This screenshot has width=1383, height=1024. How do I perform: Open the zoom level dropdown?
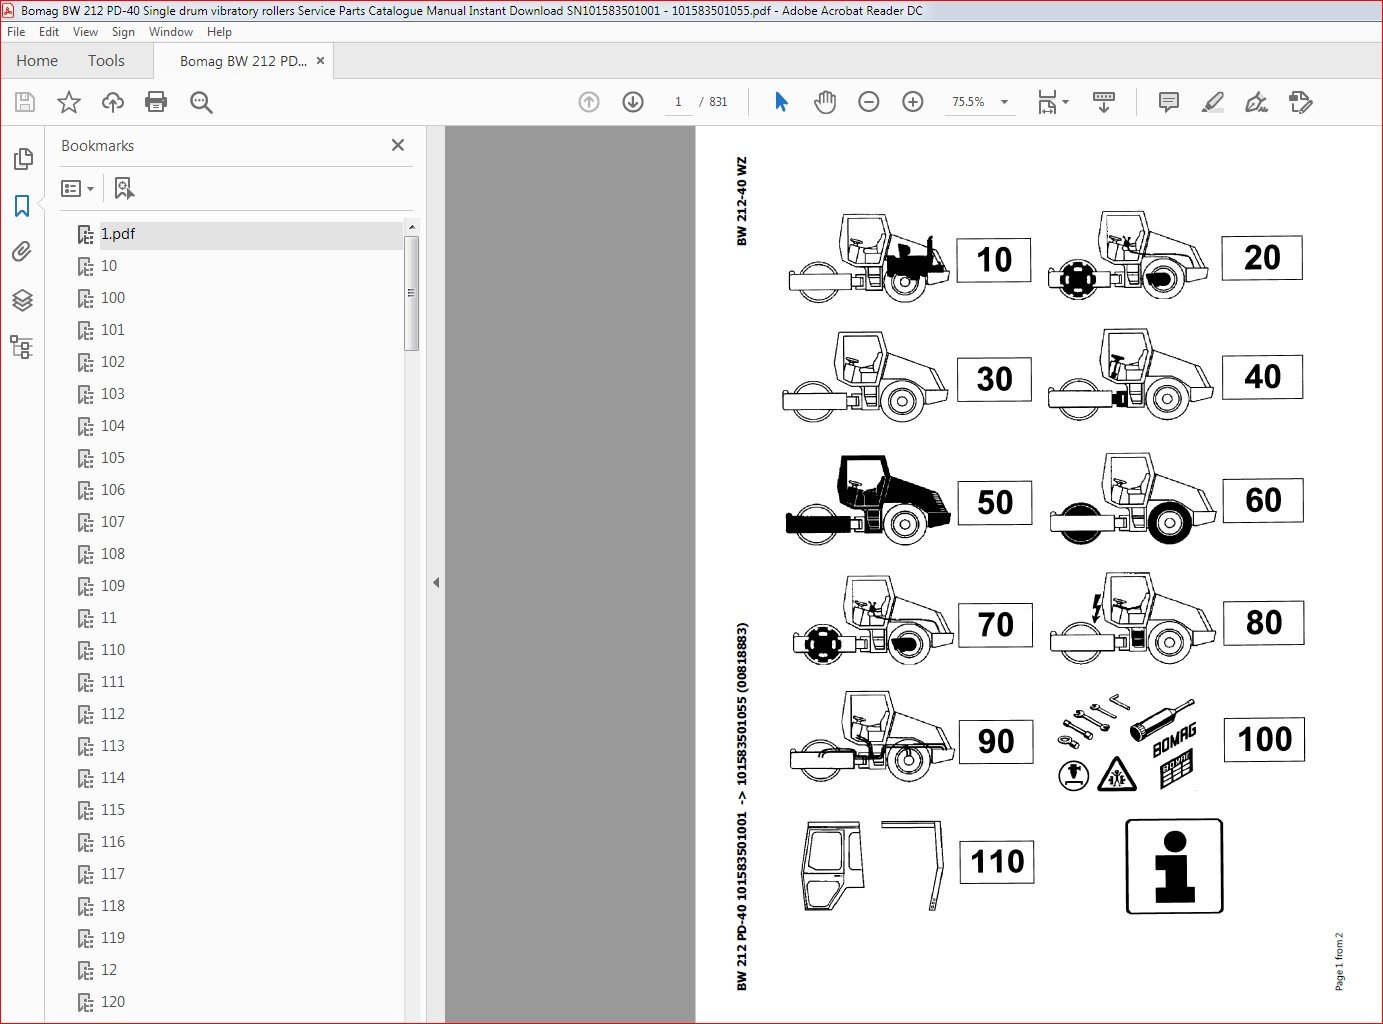click(x=1004, y=102)
